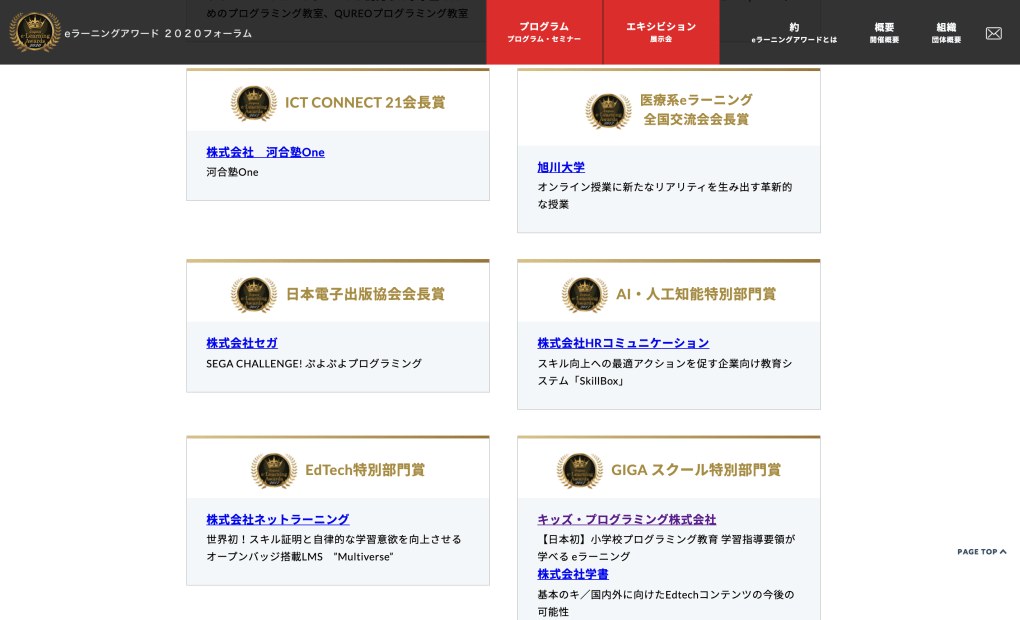This screenshot has width=1020, height=620.
Task: Click the 医療系eラーニング全国交流会会長賞 heading
Action: click(696, 109)
